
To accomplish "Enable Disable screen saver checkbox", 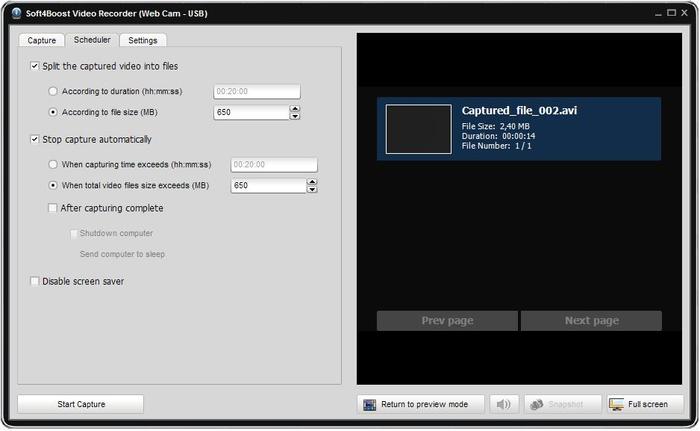I will point(36,281).
